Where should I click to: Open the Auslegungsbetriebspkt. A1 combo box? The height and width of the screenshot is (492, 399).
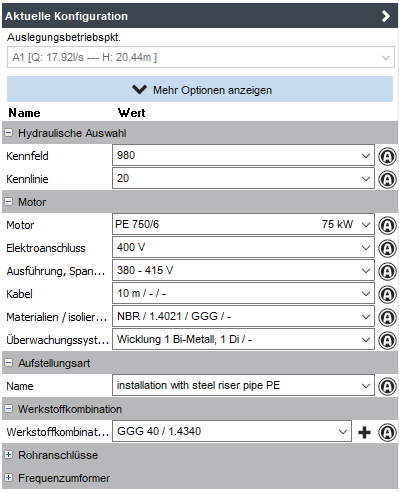click(x=201, y=57)
